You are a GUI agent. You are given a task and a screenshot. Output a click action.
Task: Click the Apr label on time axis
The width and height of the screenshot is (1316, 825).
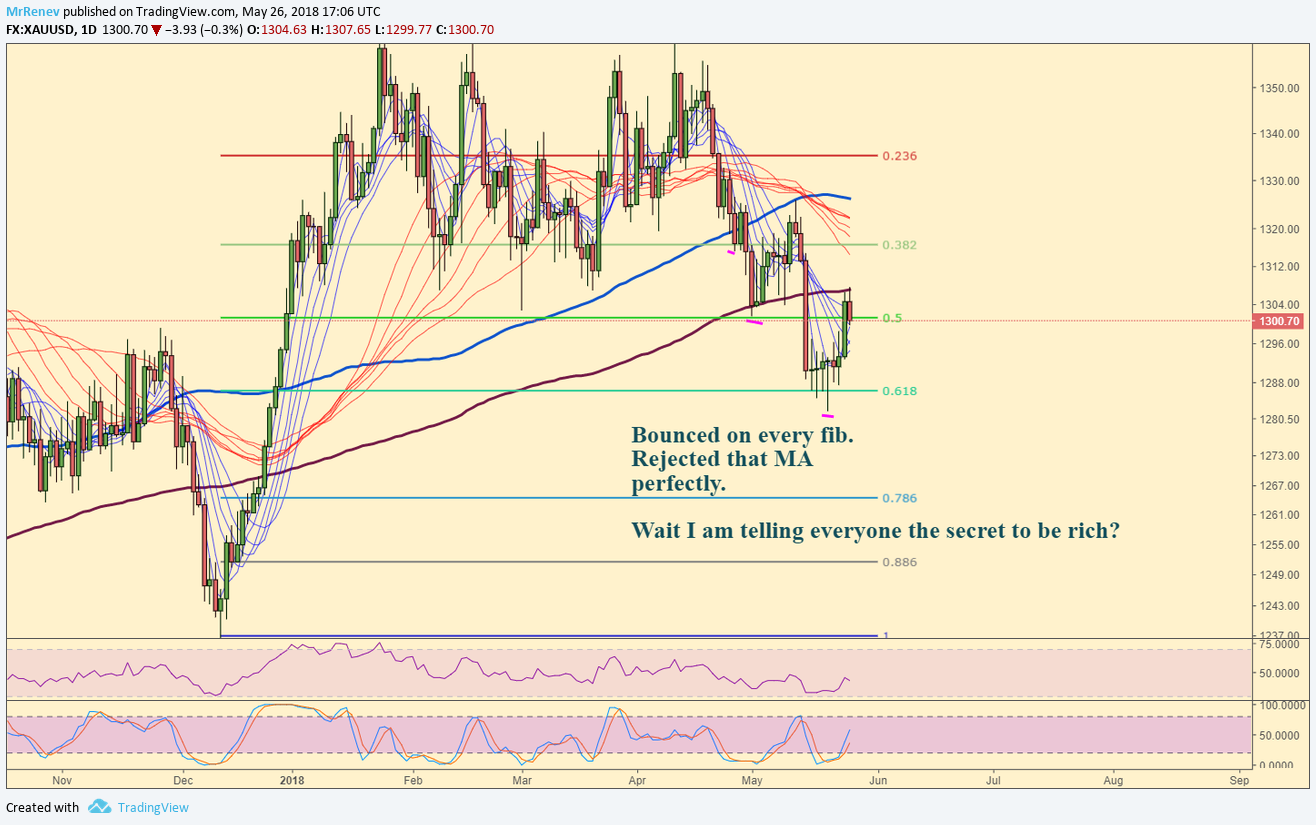(x=636, y=779)
